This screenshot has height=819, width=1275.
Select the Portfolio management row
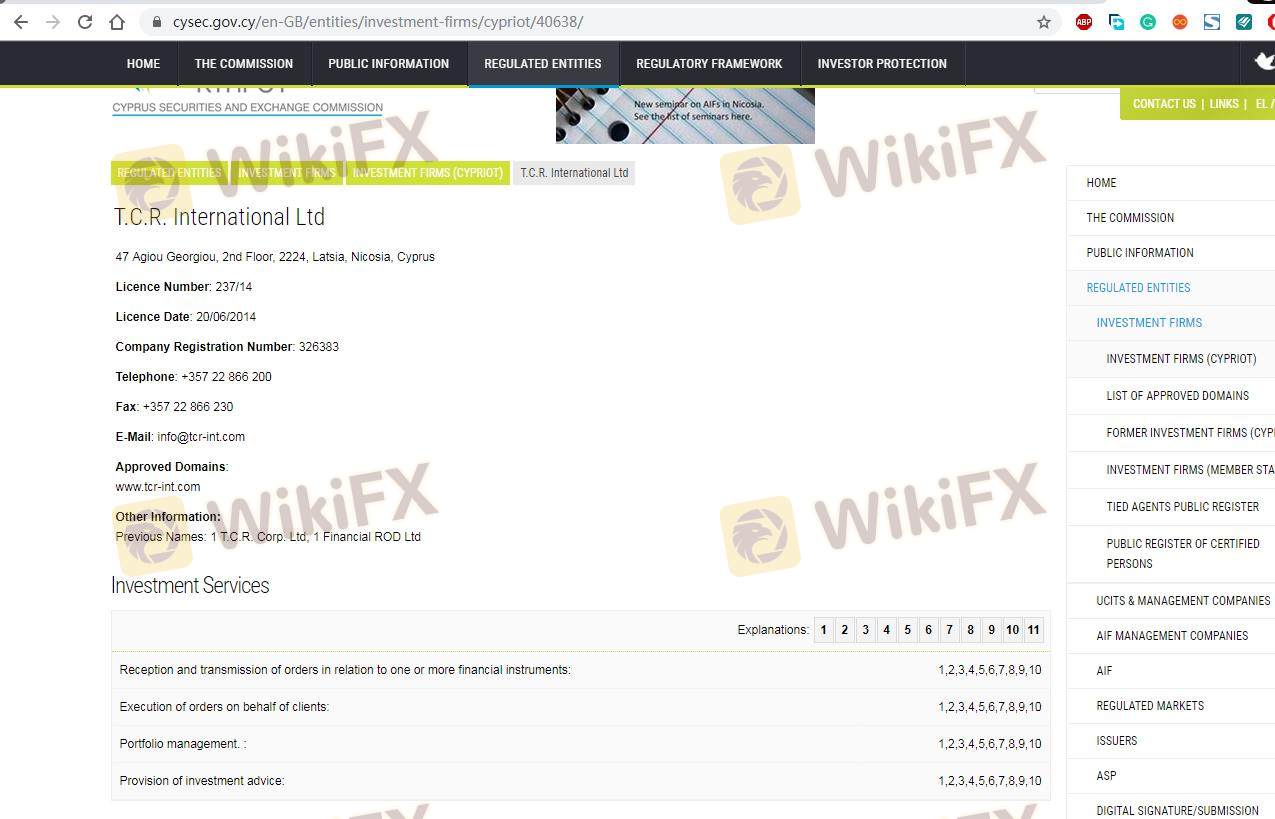[x=581, y=744]
